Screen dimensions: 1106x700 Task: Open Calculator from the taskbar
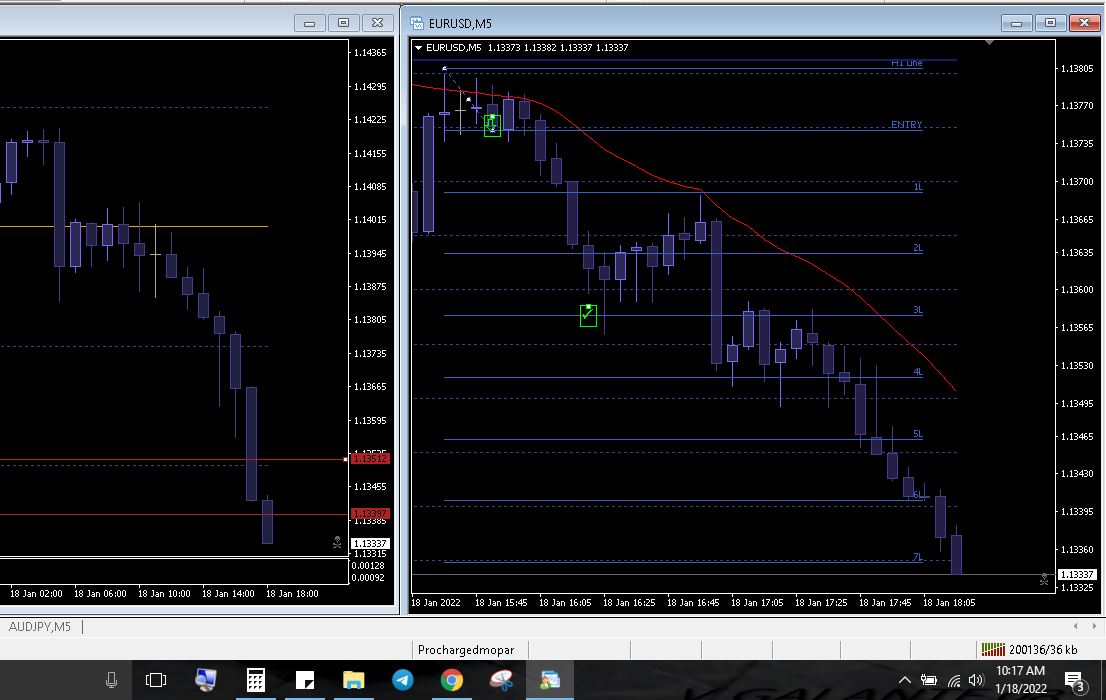[x=255, y=680]
